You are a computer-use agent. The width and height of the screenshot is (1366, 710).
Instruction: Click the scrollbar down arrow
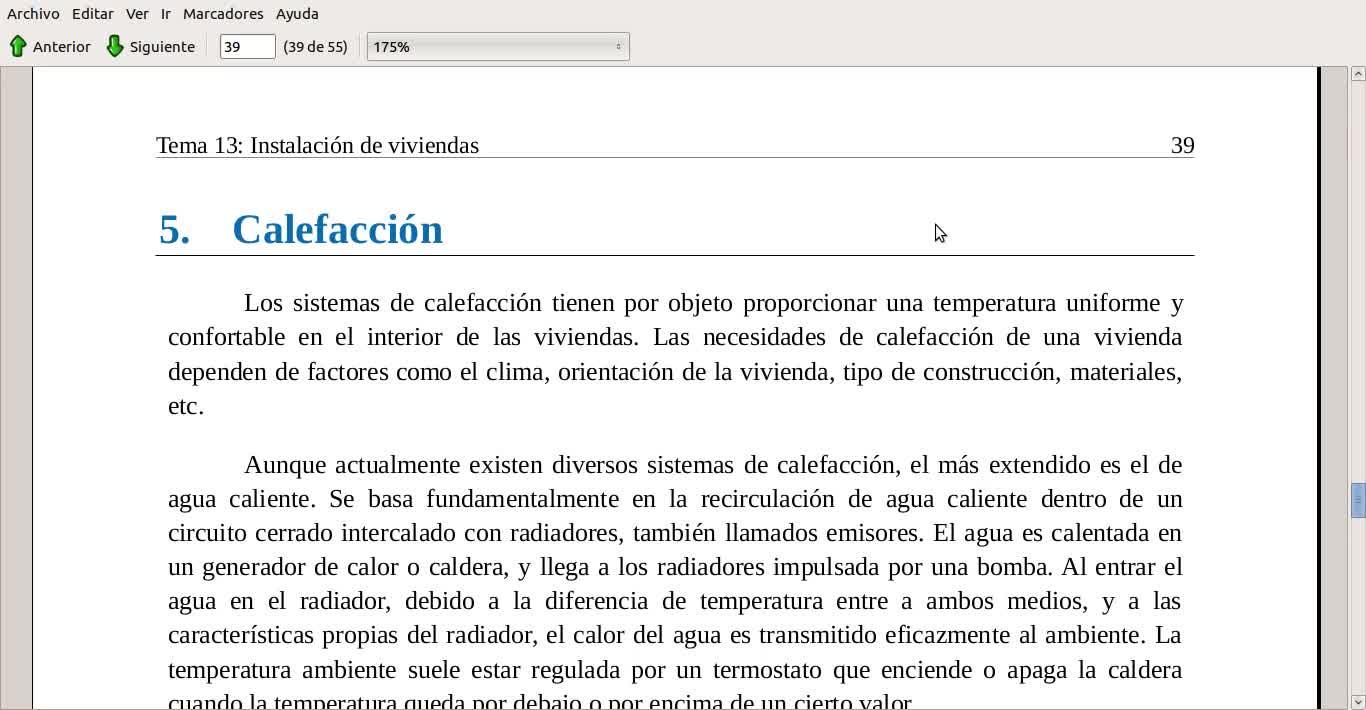[x=1358, y=701]
